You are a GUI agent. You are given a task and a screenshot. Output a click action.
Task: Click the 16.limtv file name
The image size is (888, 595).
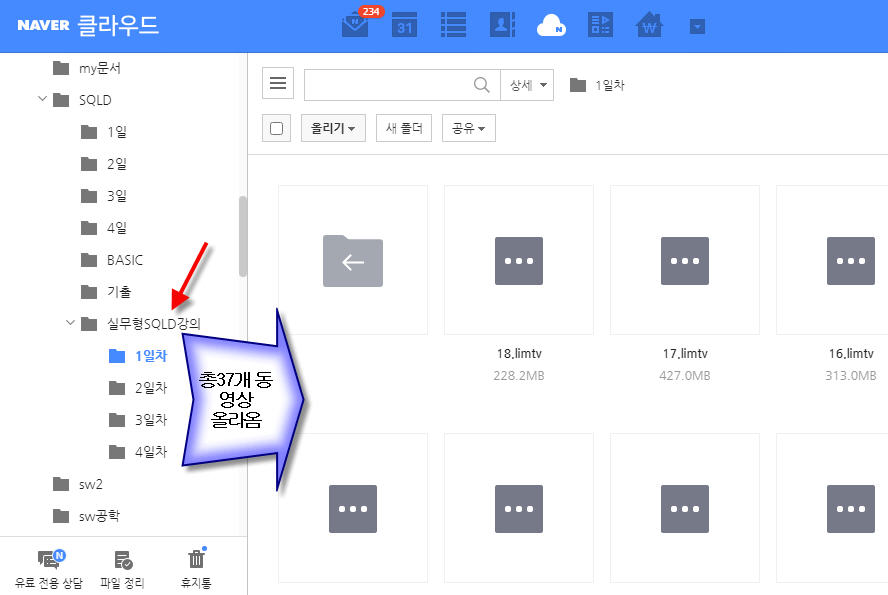pyautogui.click(x=851, y=354)
